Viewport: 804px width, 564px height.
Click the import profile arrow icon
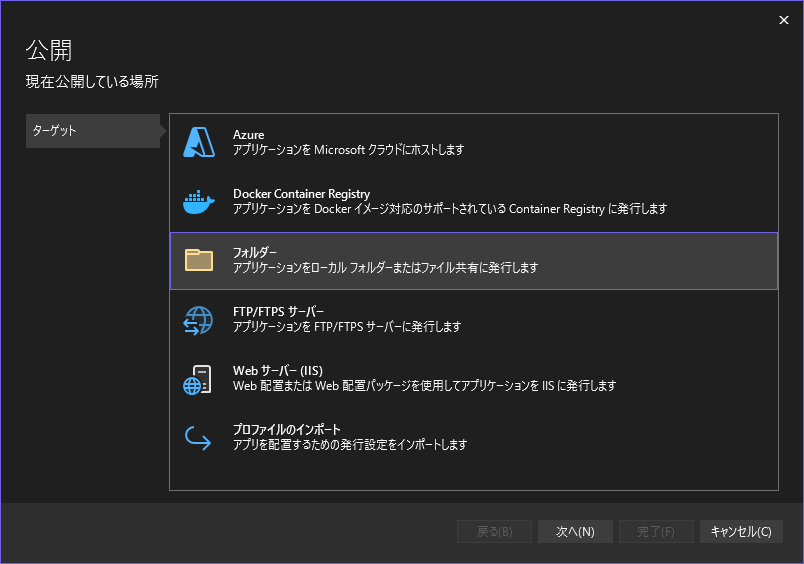pyautogui.click(x=198, y=438)
